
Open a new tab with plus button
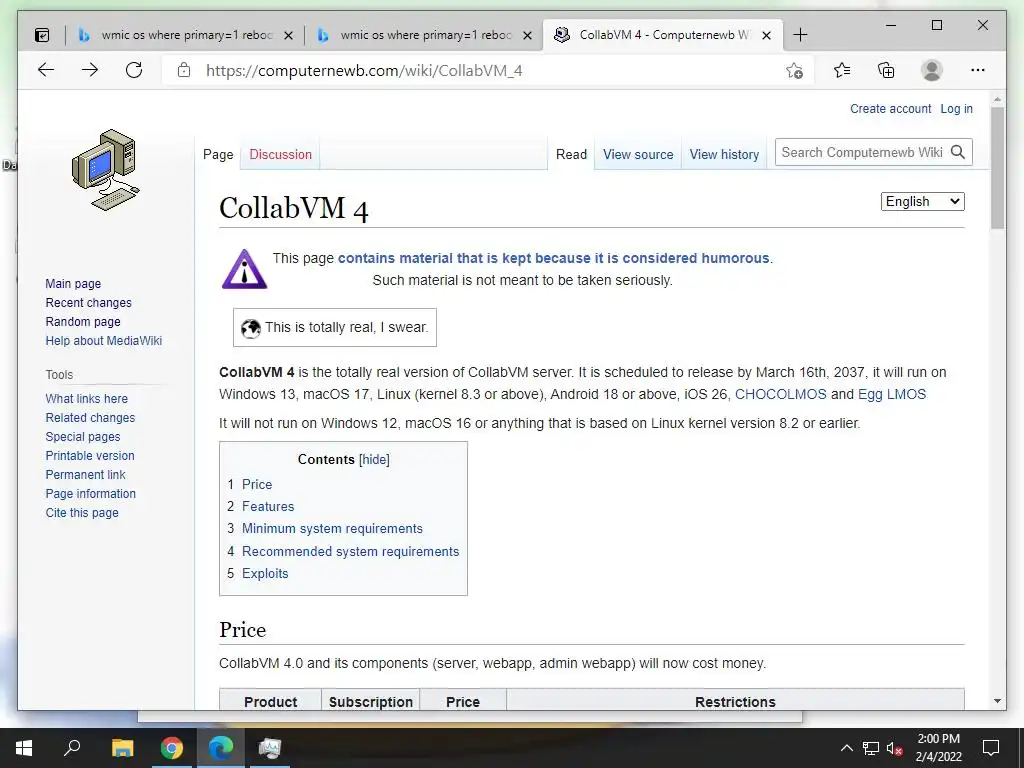(800, 35)
